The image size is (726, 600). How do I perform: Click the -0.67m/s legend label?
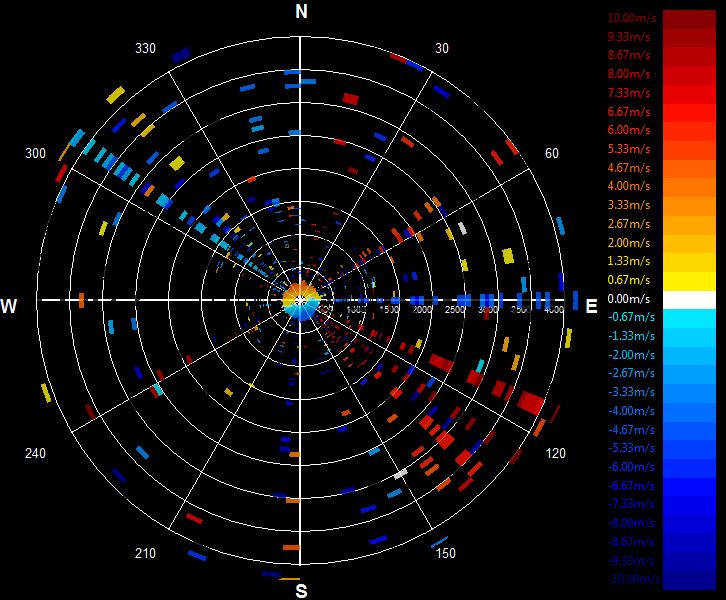[631, 317]
